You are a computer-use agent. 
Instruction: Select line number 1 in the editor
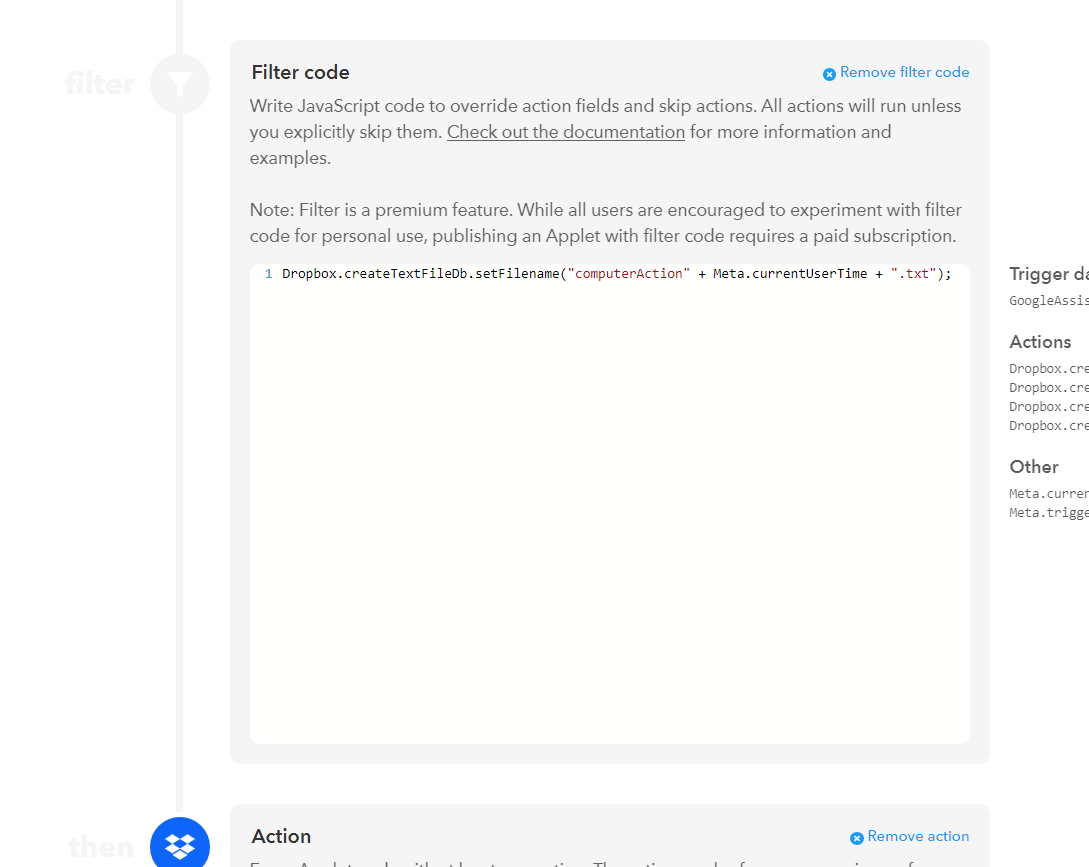pyautogui.click(x=267, y=273)
